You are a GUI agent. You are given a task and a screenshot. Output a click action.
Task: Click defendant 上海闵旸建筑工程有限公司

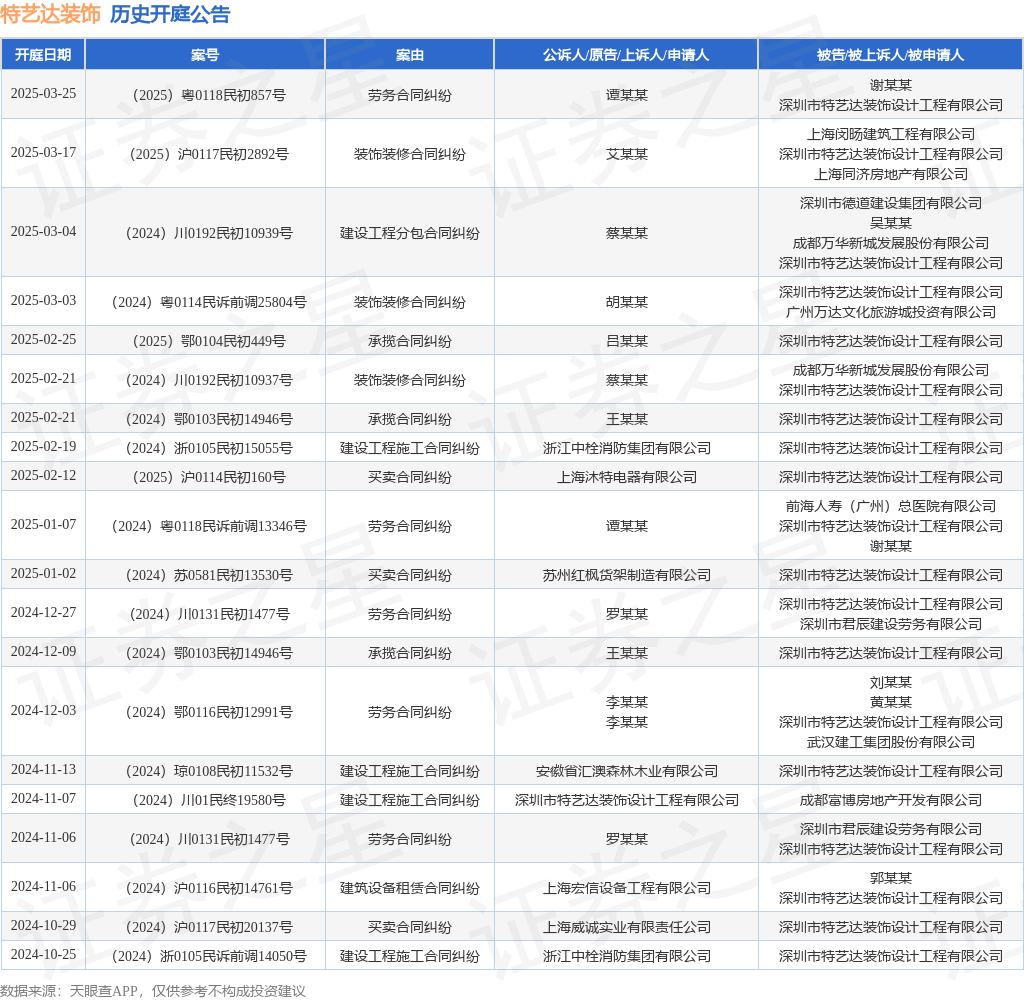click(890, 134)
